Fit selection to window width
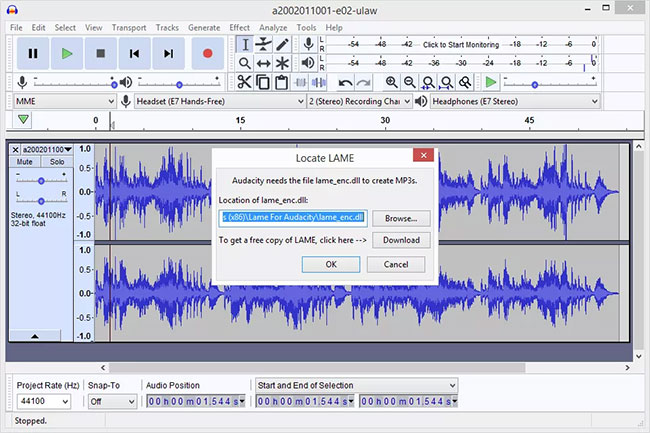650x433 pixels. click(x=428, y=82)
